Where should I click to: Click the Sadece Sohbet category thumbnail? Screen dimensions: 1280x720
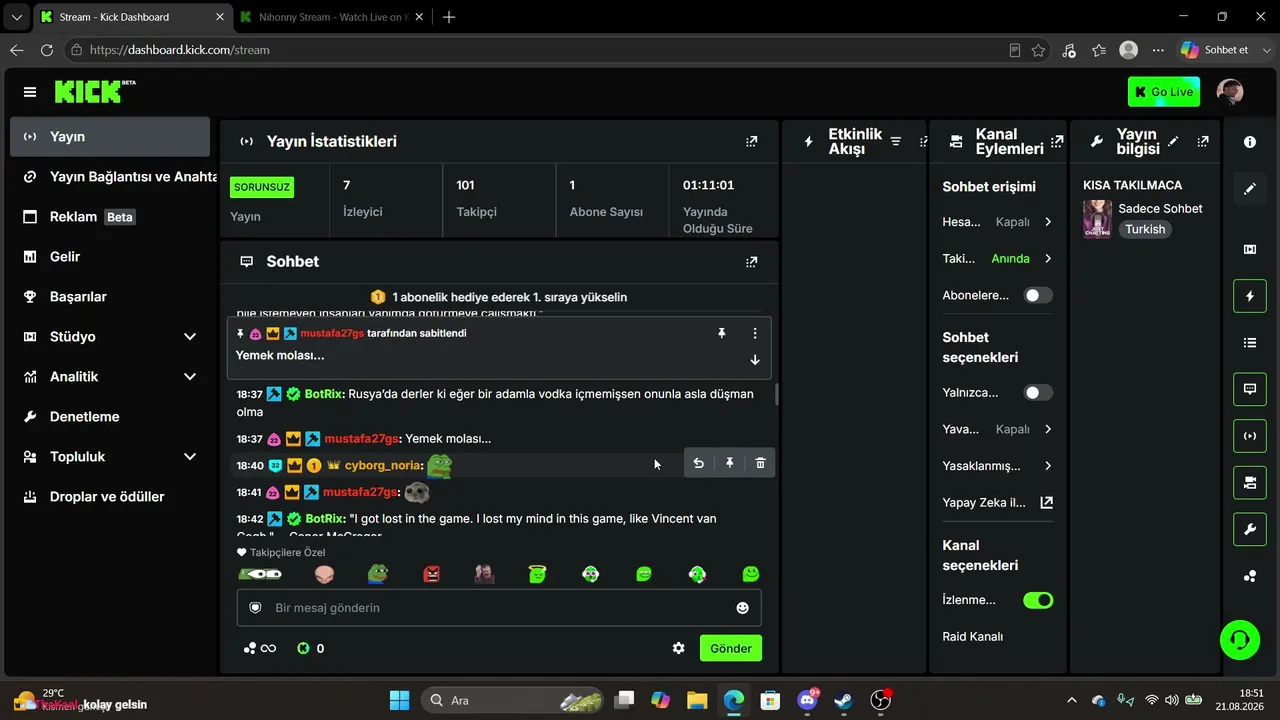coord(1097,219)
